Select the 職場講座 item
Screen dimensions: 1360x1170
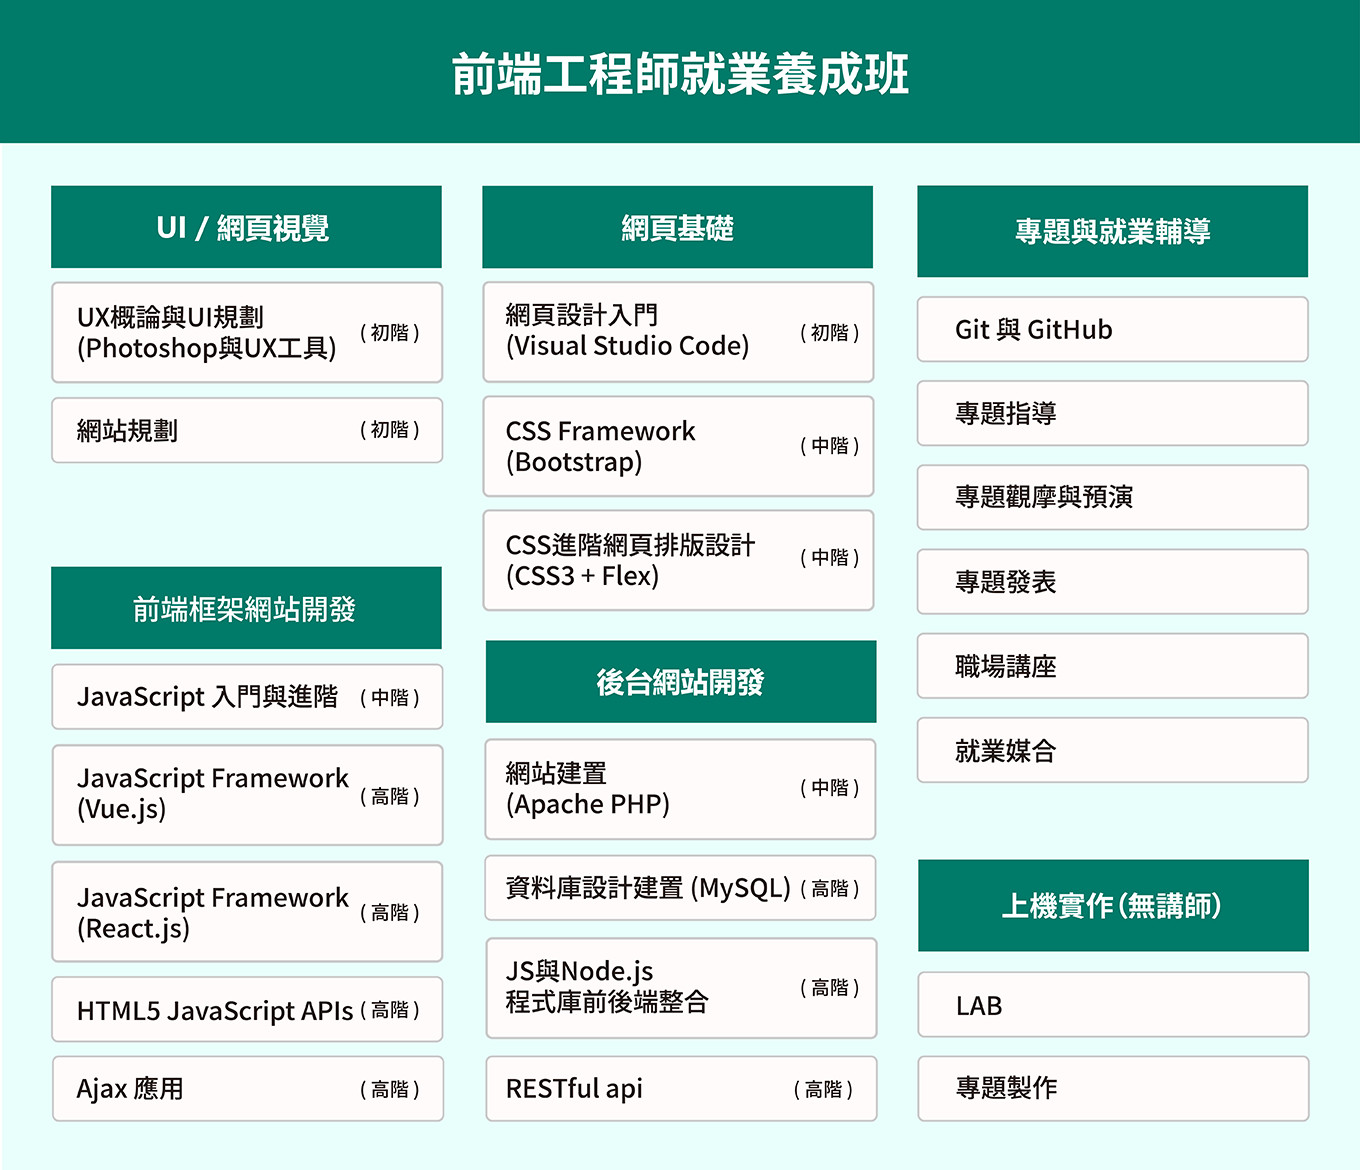tap(1112, 666)
